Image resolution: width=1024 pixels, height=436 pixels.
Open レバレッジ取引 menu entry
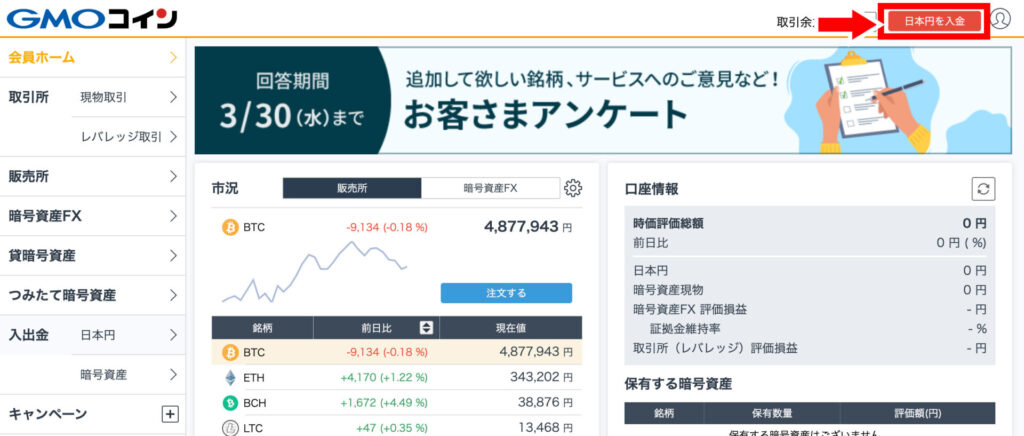click(129, 136)
